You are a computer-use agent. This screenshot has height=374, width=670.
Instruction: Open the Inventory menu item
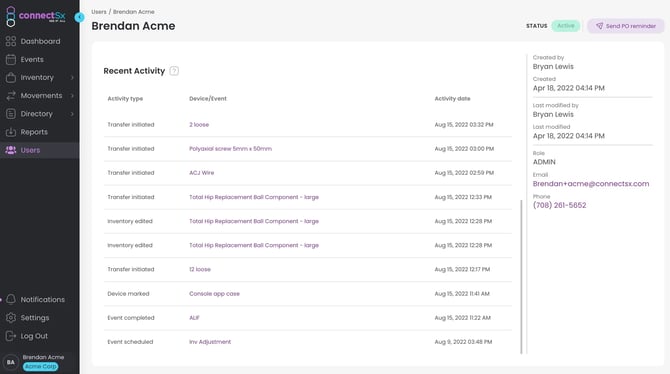point(39,77)
